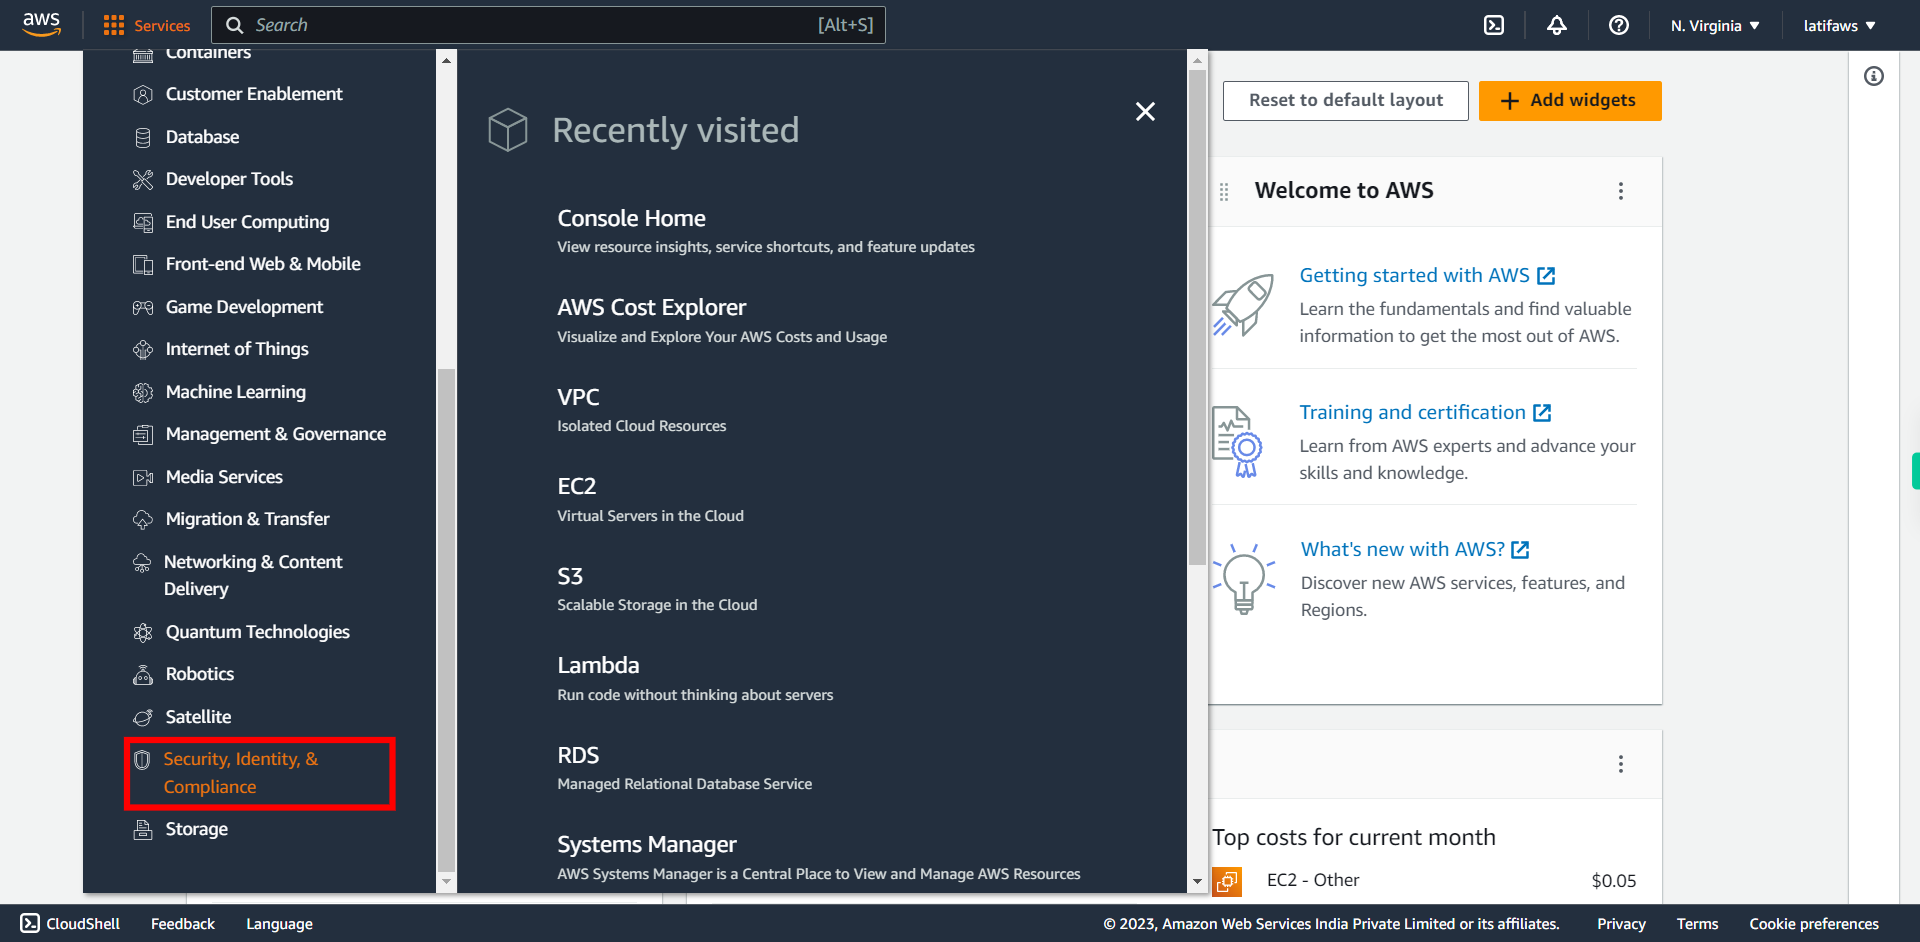
Task: Click the Quantum Technologies icon
Action: click(143, 632)
